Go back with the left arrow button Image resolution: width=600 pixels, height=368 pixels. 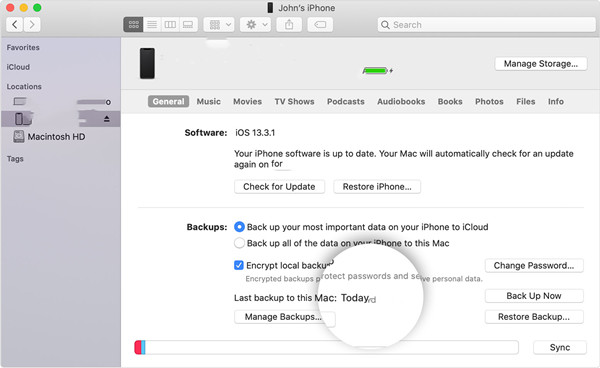coord(15,24)
